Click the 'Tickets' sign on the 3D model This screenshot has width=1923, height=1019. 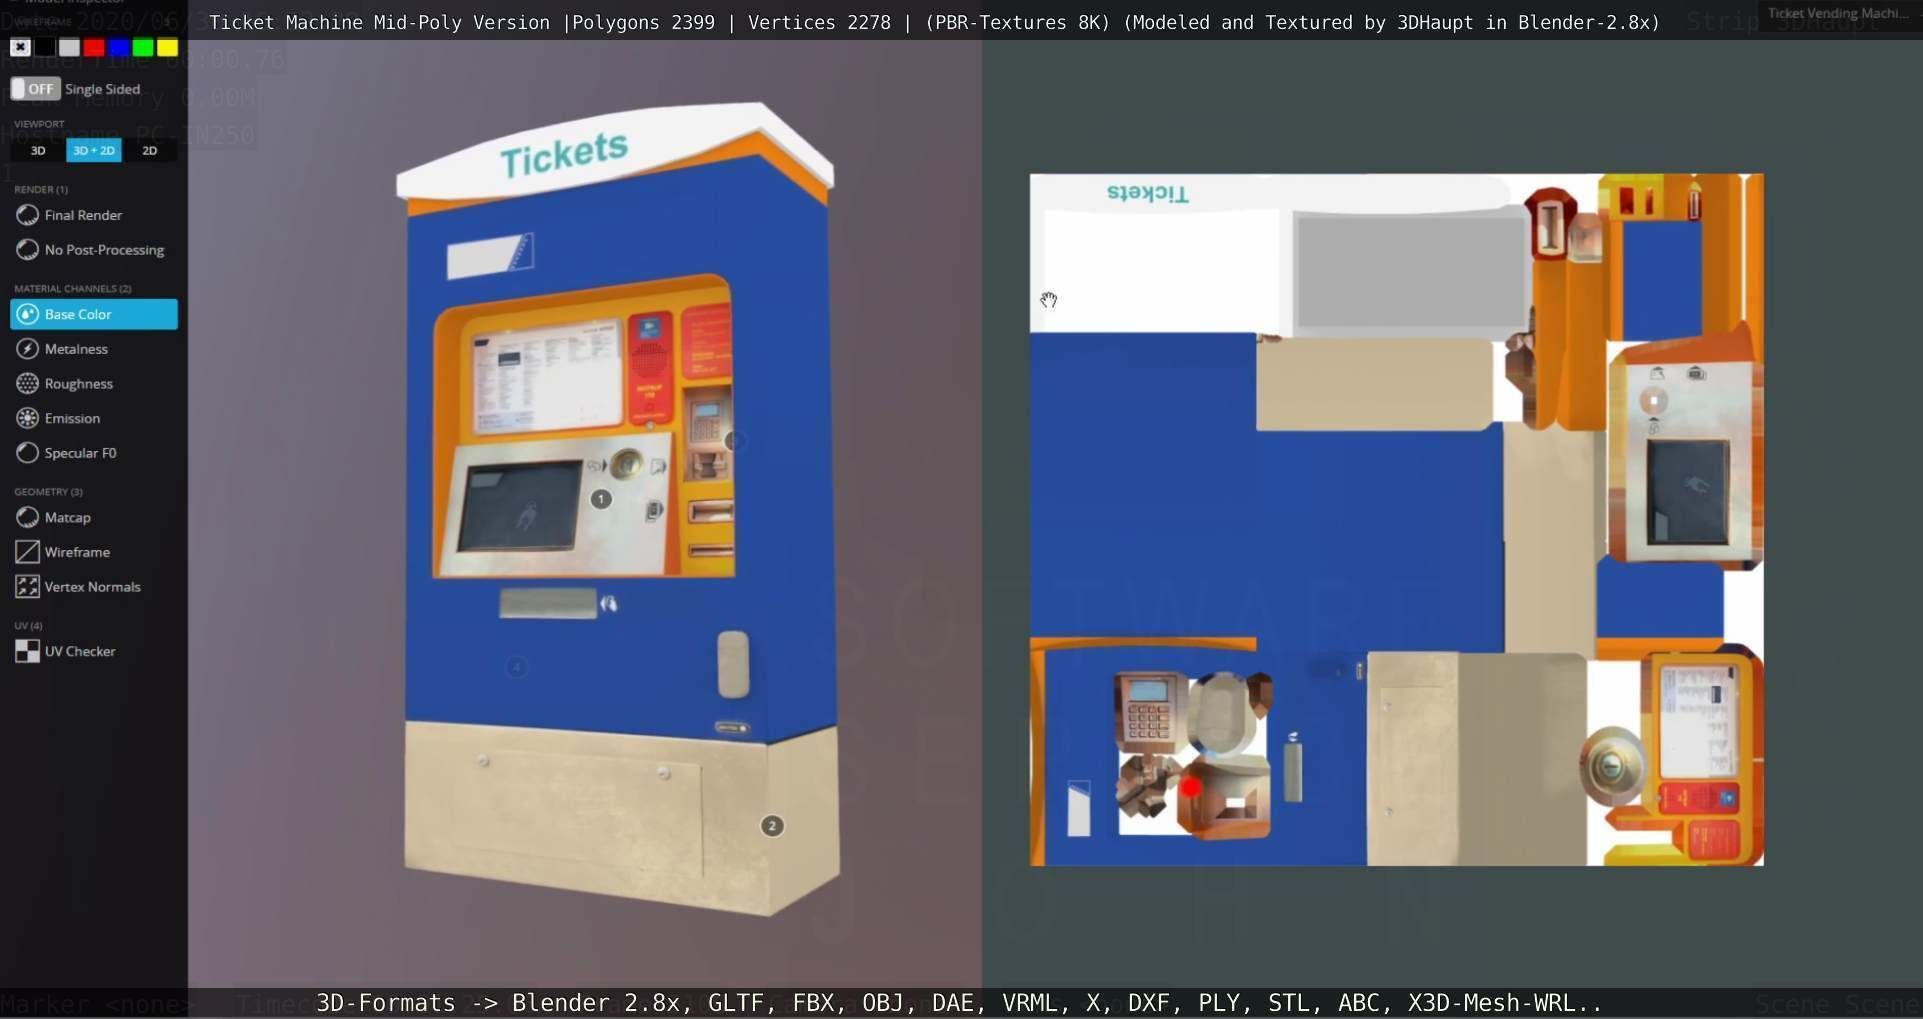[564, 155]
